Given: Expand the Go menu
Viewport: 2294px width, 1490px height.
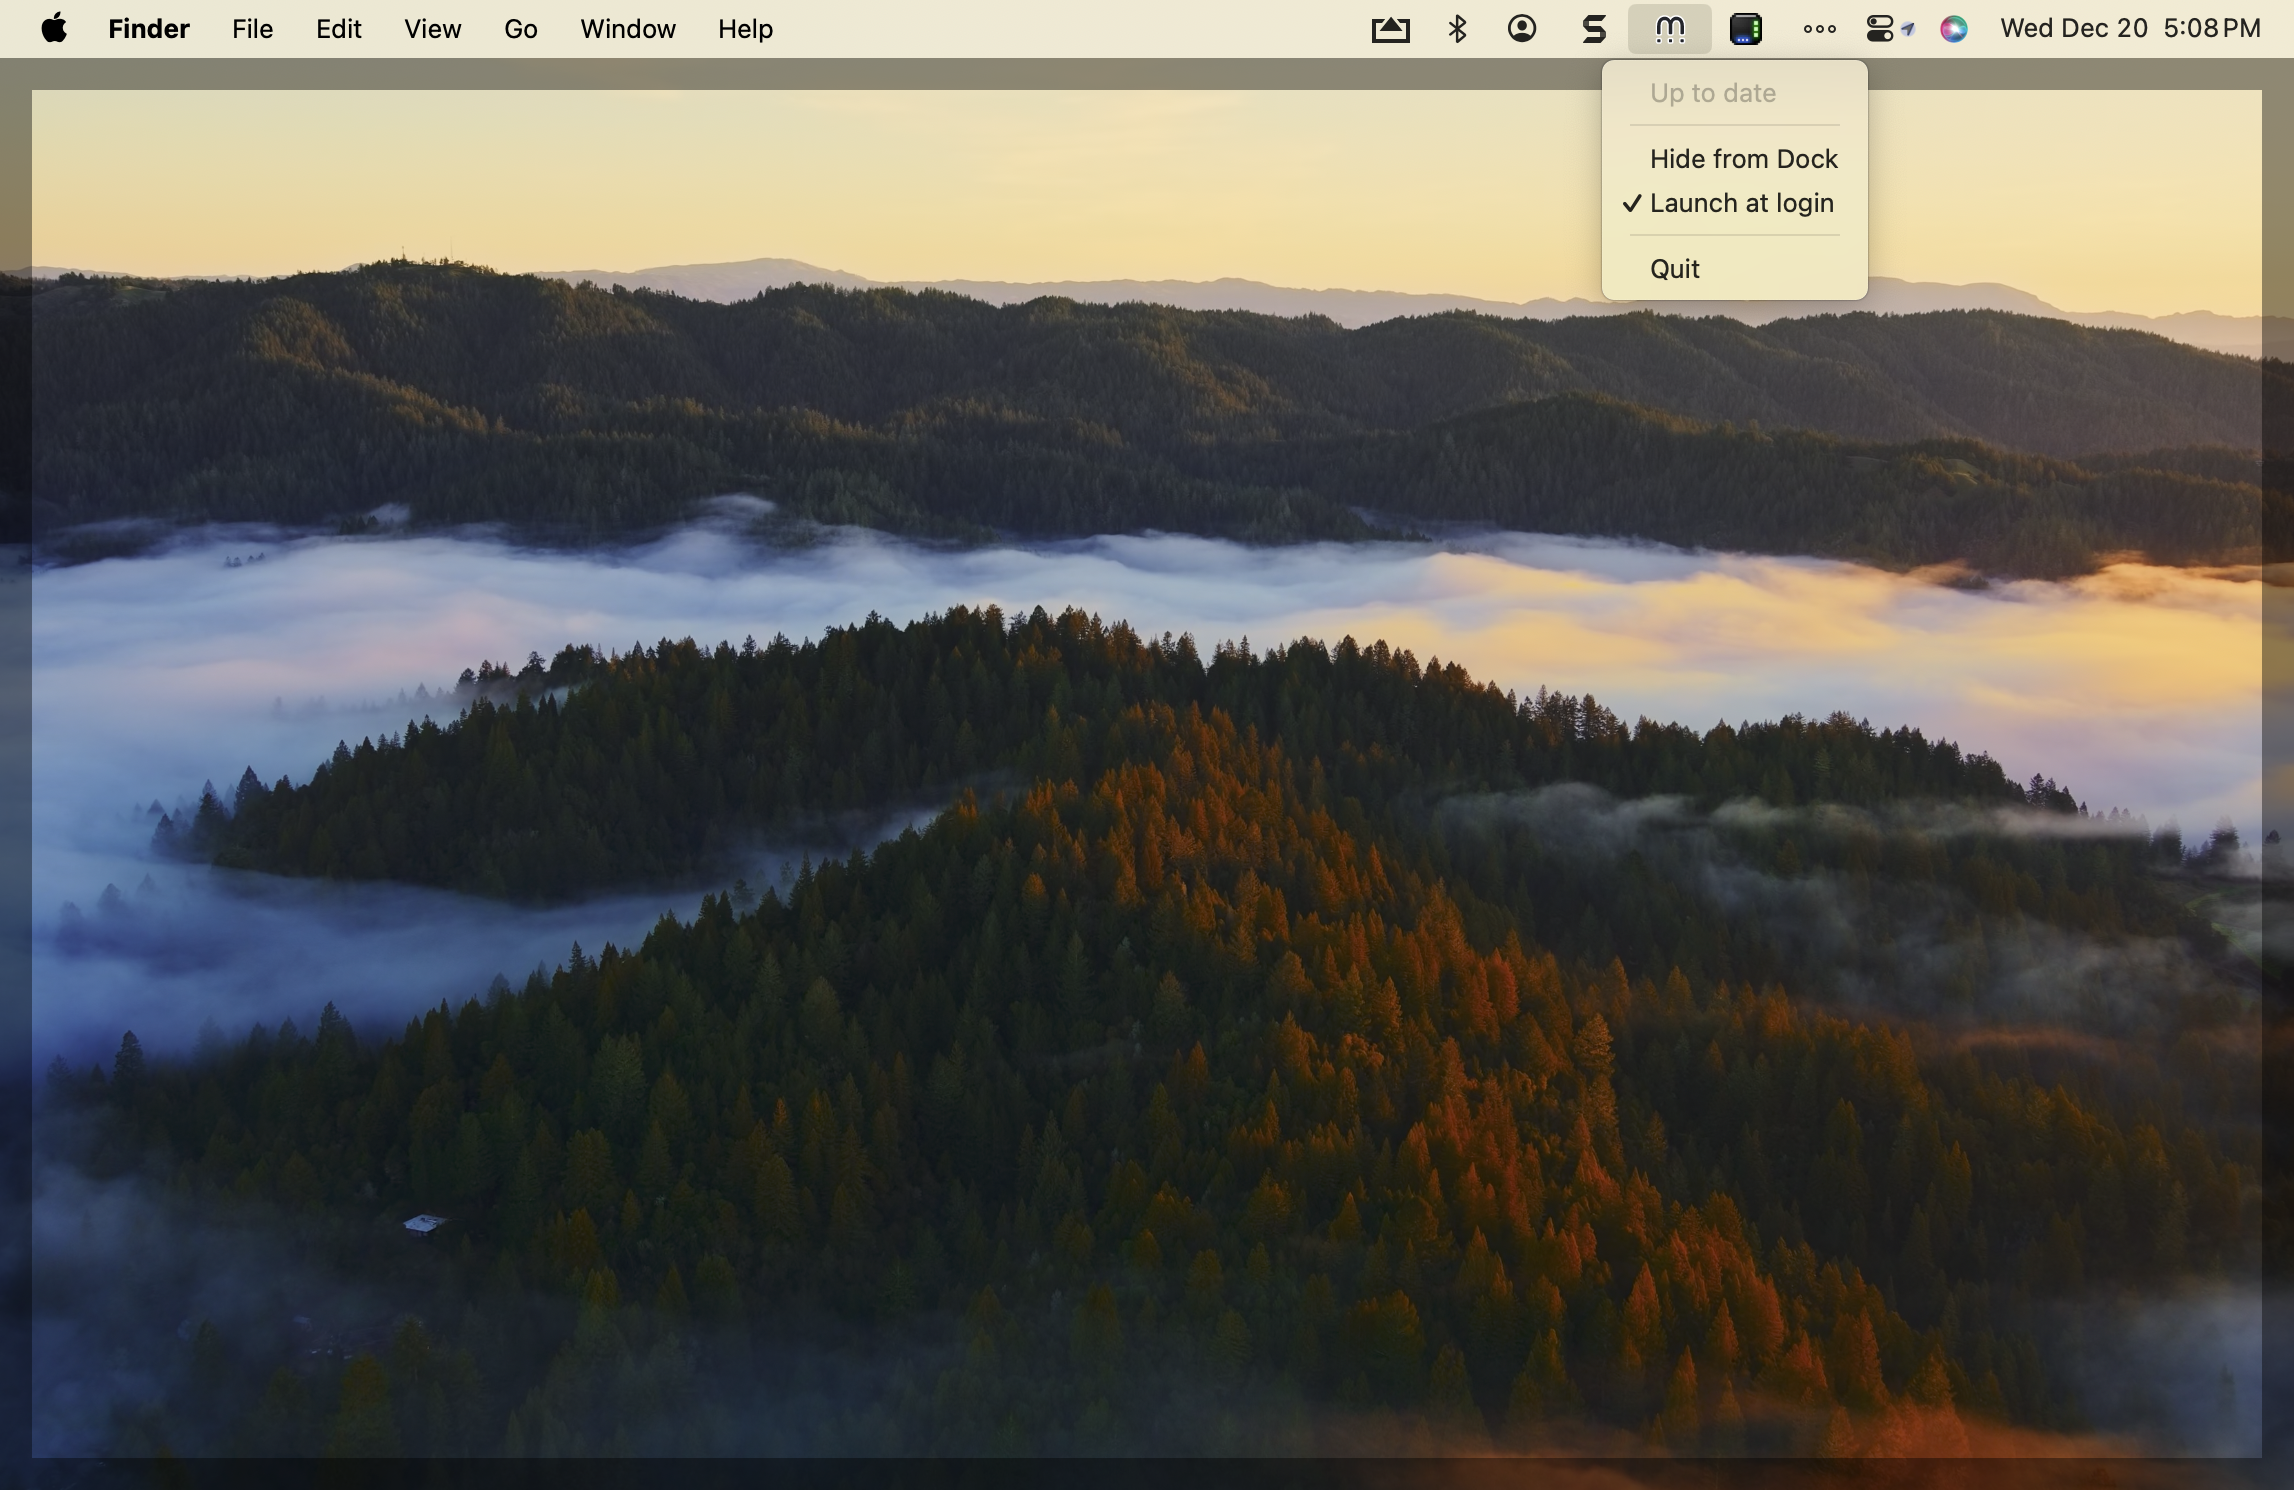Looking at the screenshot, I should pyautogui.click(x=520, y=29).
